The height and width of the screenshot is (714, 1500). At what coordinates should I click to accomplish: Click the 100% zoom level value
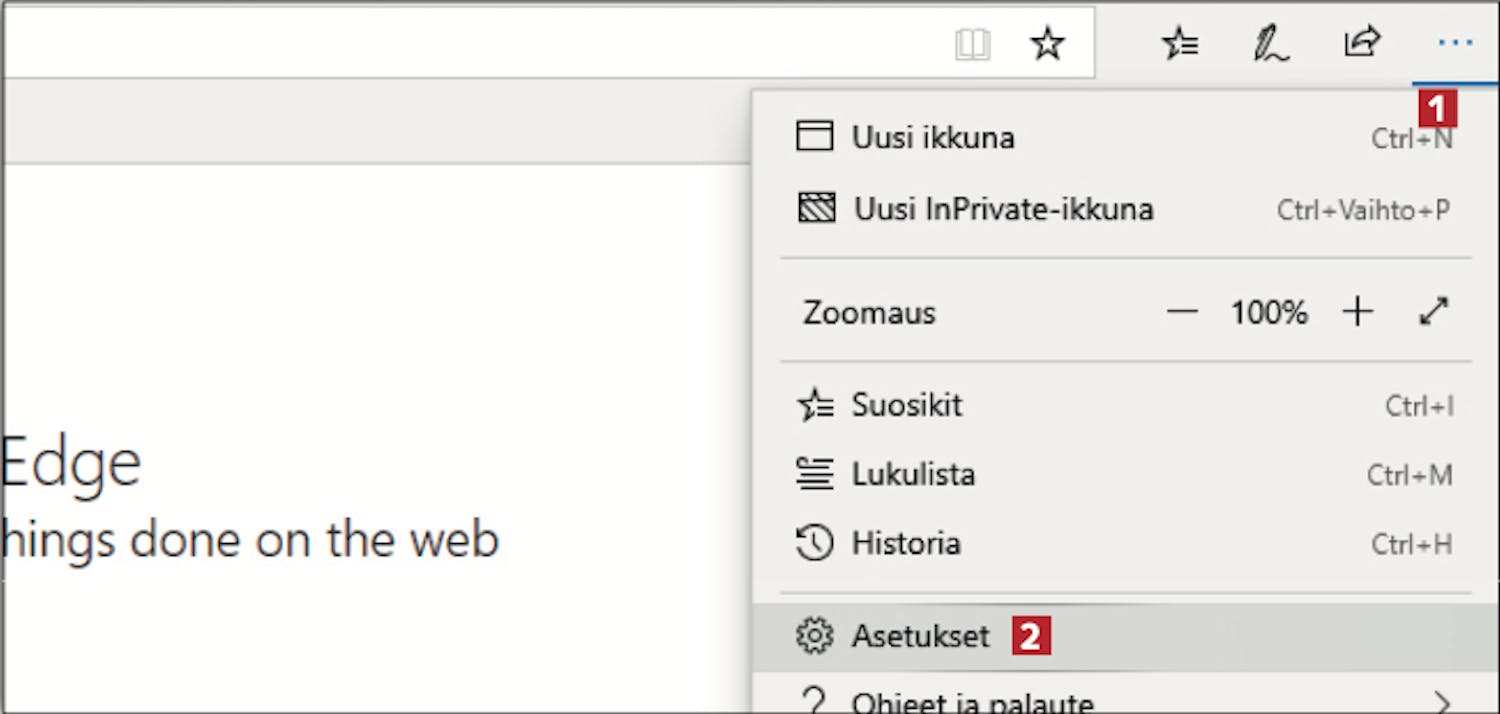pyautogui.click(x=1269, y=313)
